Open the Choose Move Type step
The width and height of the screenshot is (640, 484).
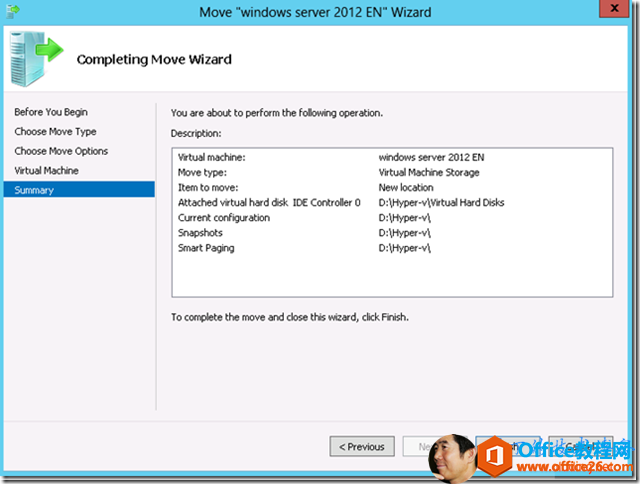coord(56,131)
